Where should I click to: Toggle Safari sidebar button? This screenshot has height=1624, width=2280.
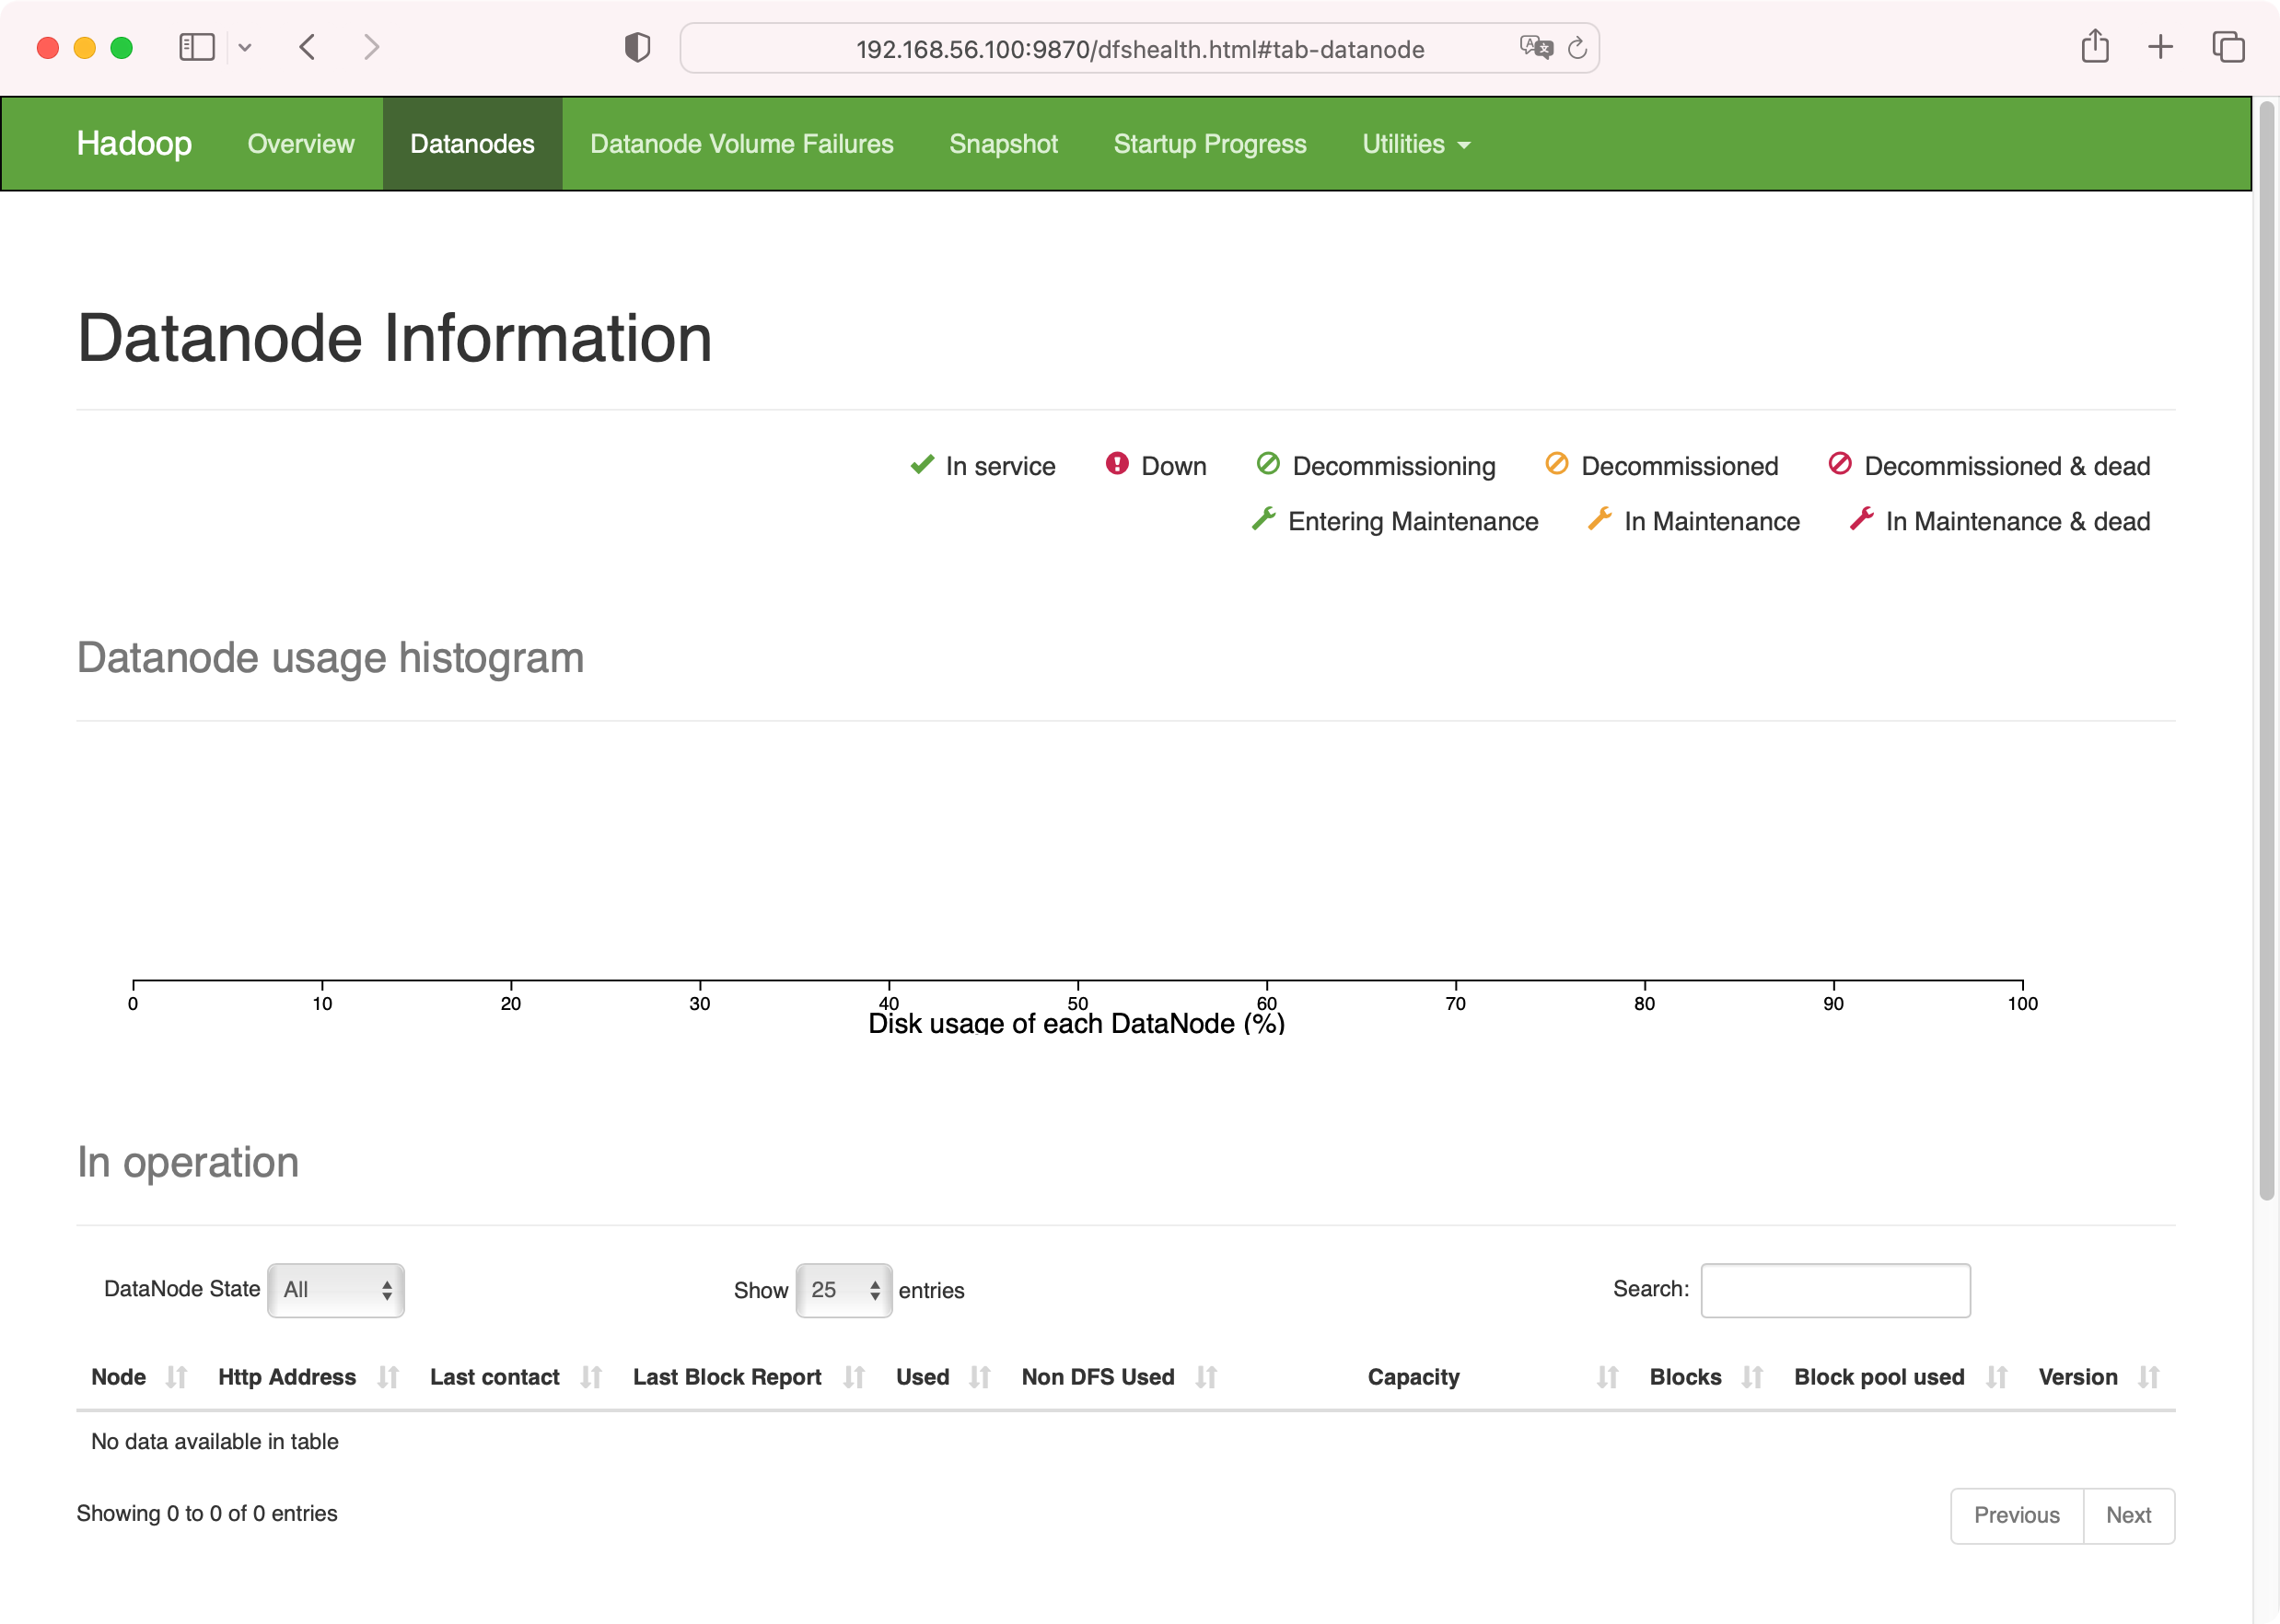[197, 47]
